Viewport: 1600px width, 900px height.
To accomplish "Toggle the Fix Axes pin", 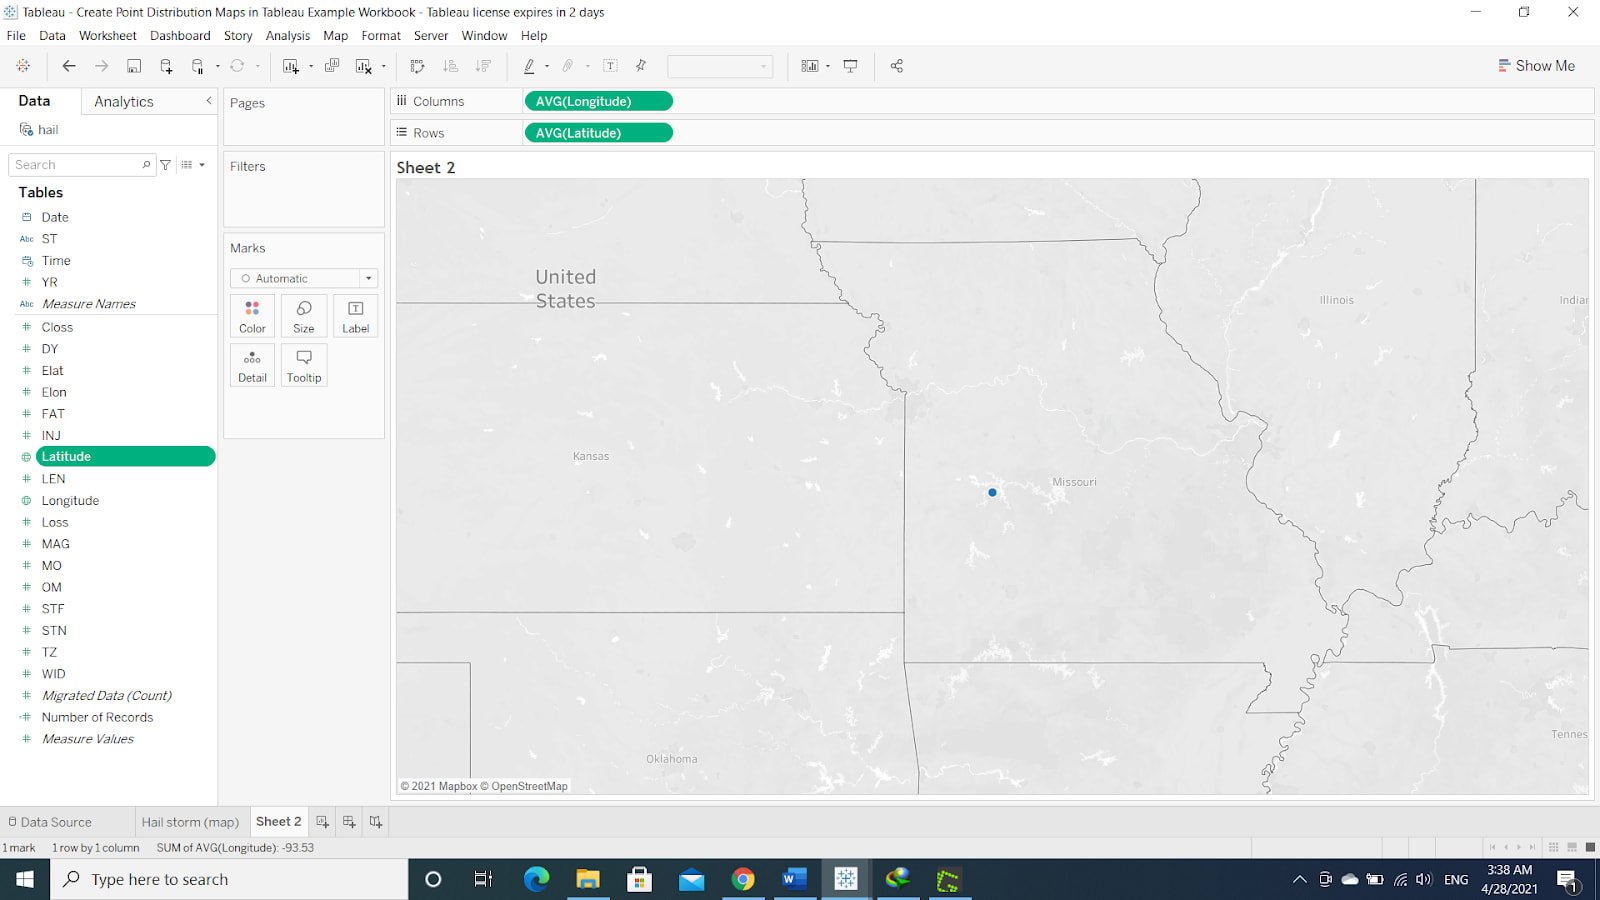I will click(x=641, y=66).
